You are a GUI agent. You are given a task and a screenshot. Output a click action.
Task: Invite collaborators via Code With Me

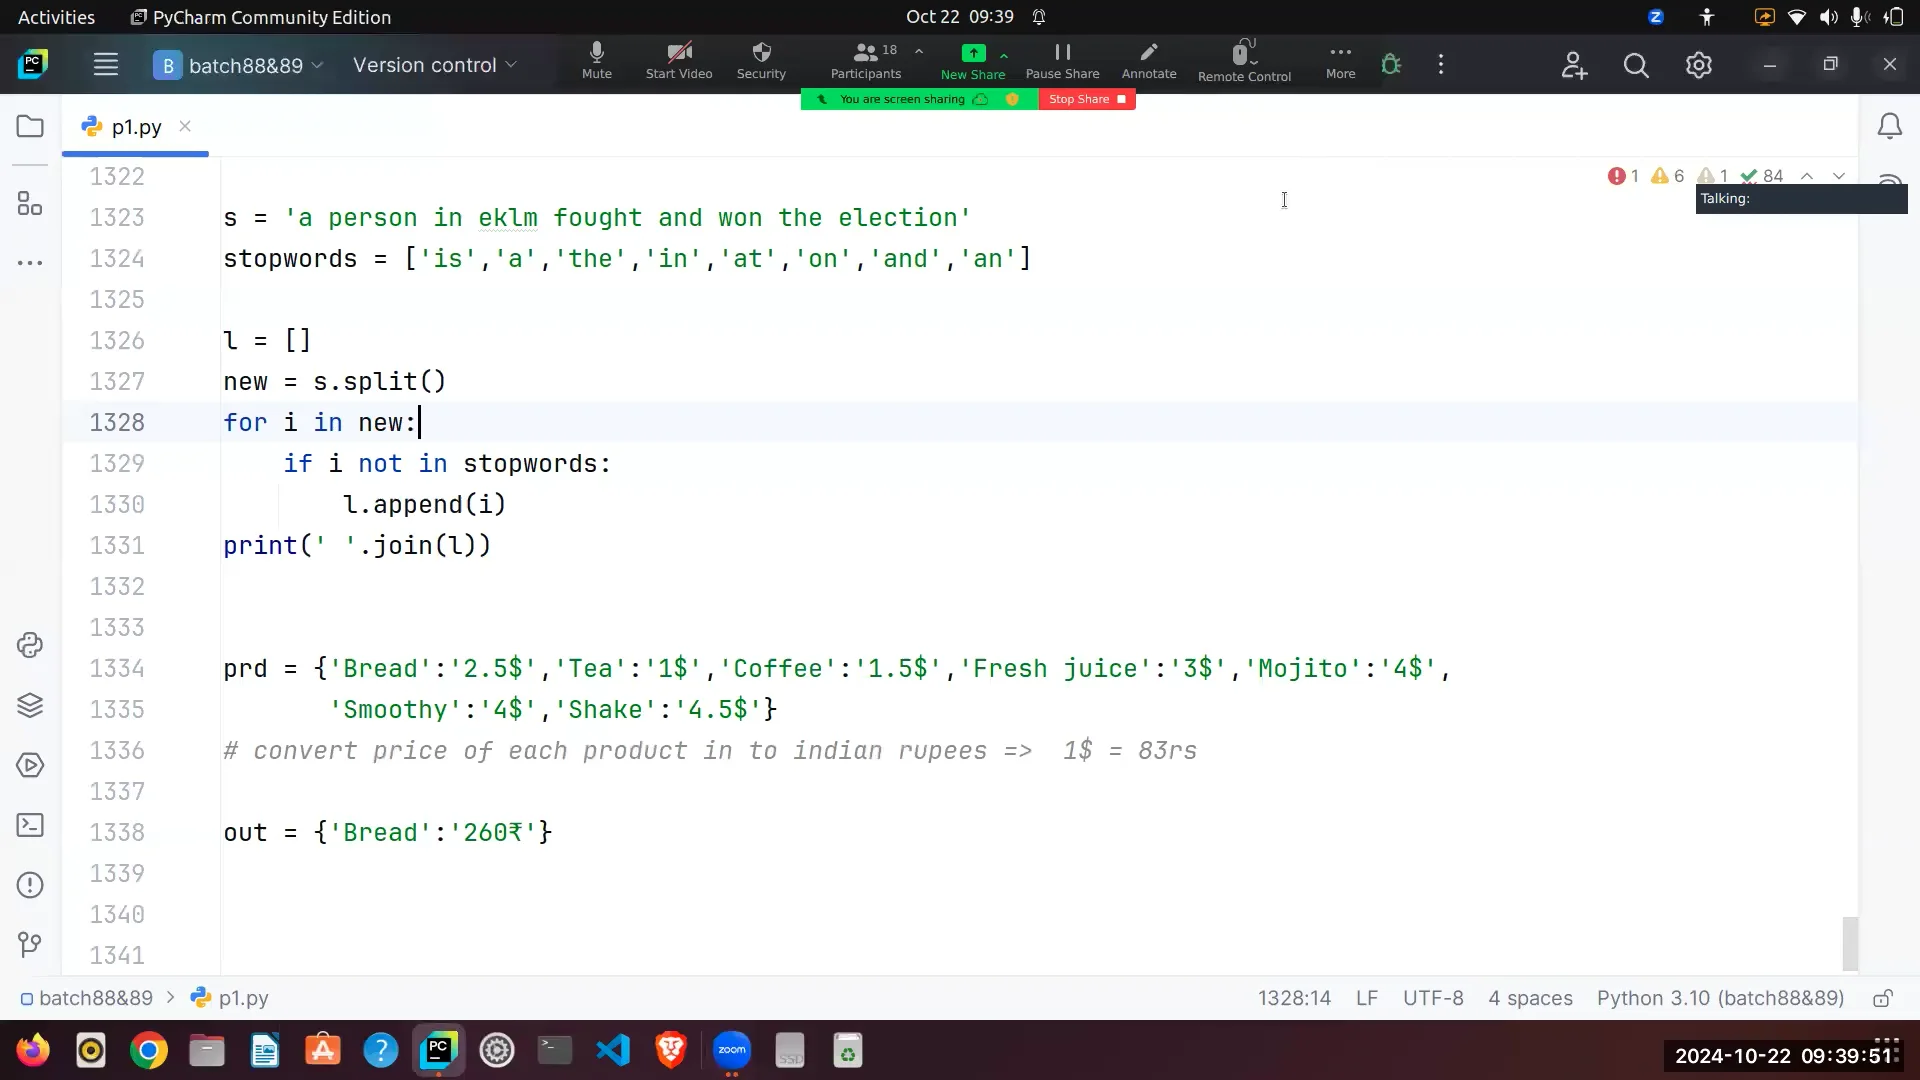(x=1573, y=64)
